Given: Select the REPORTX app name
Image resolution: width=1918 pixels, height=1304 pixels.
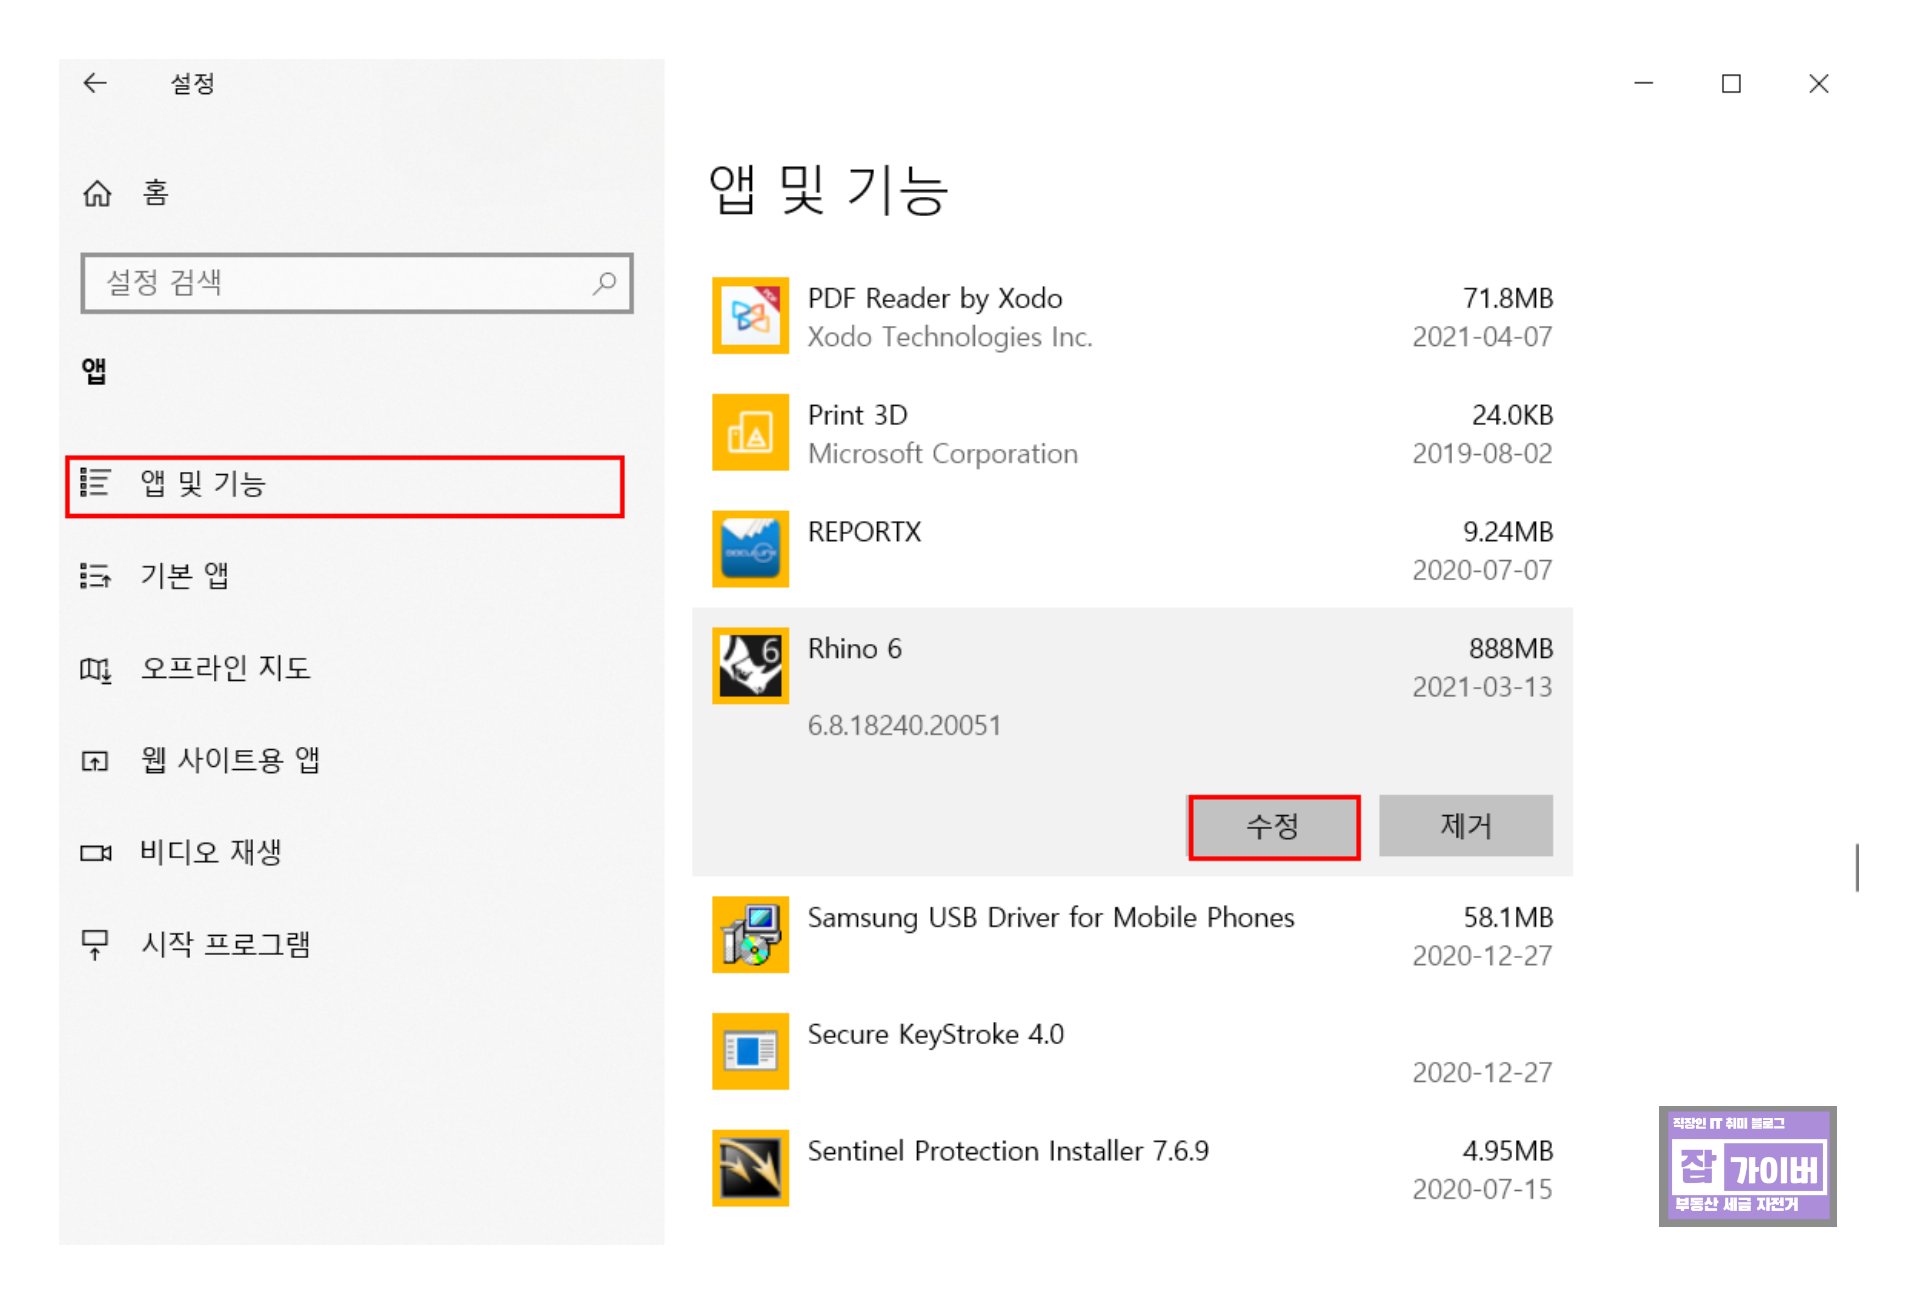Looking at the screenshot, I should (865, 532).
